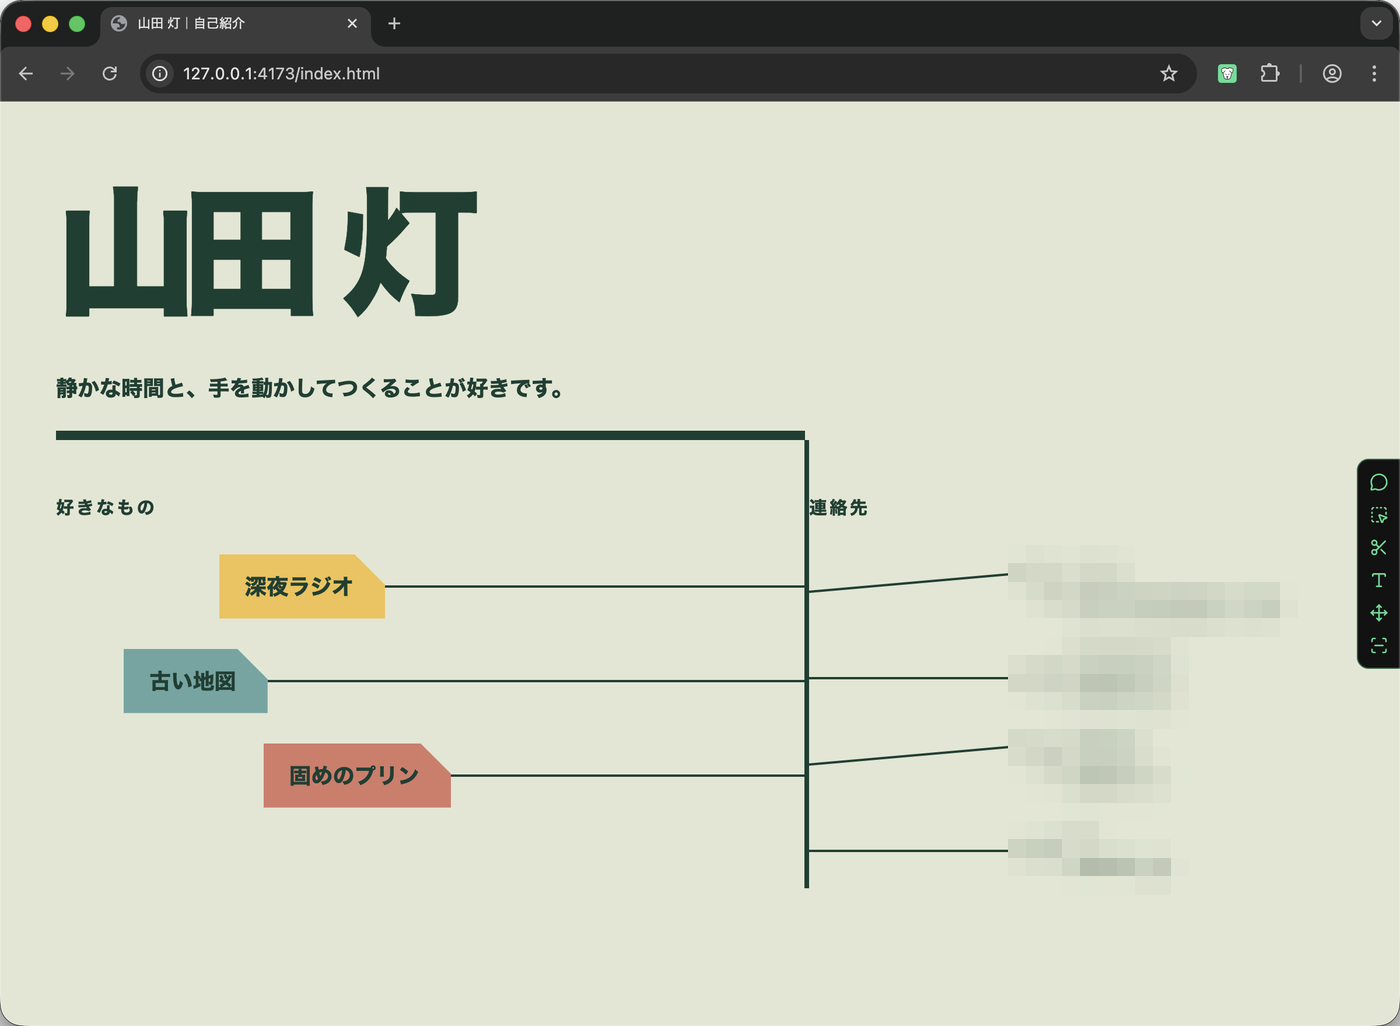
Task: View site information icon in address bar
Action: pyautogui.click(x=160, y=73)
